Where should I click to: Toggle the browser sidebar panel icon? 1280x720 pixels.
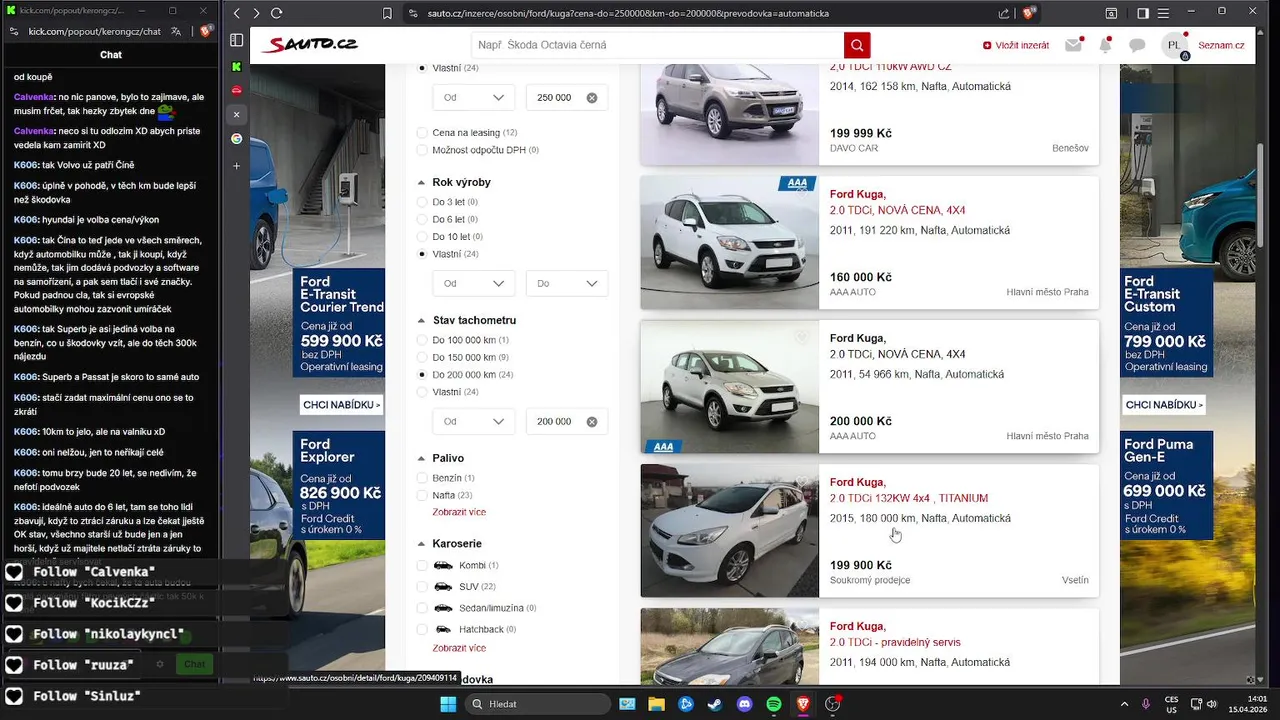click(x=1143, y=13)
